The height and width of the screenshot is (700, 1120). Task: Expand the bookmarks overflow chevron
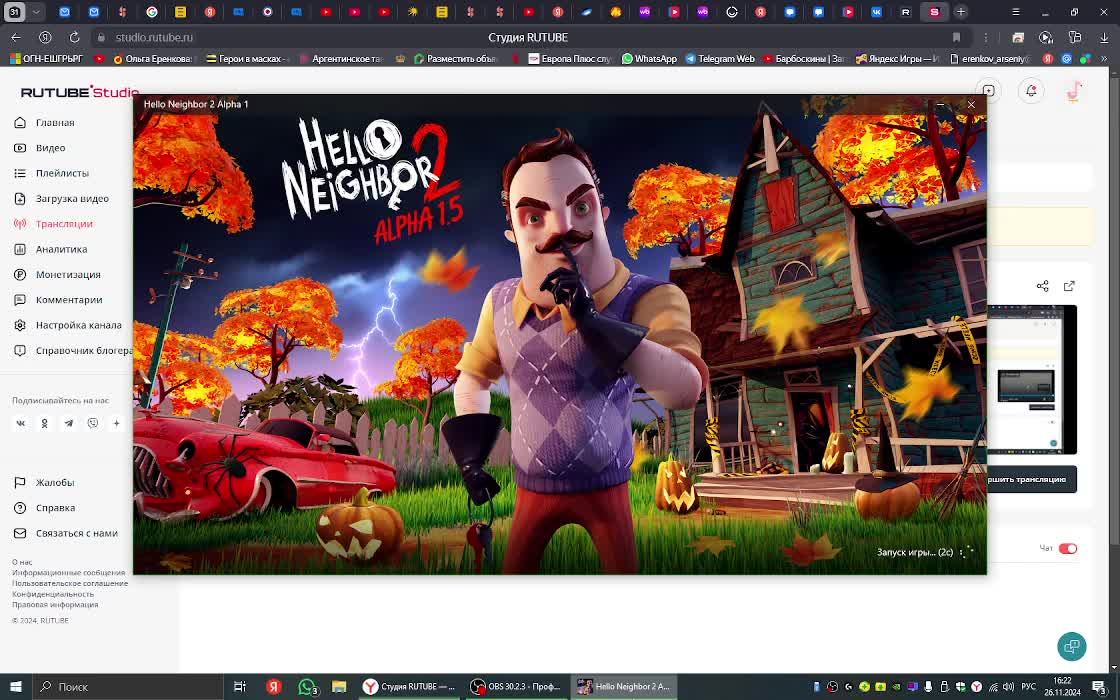click(x=1104, y=59)
